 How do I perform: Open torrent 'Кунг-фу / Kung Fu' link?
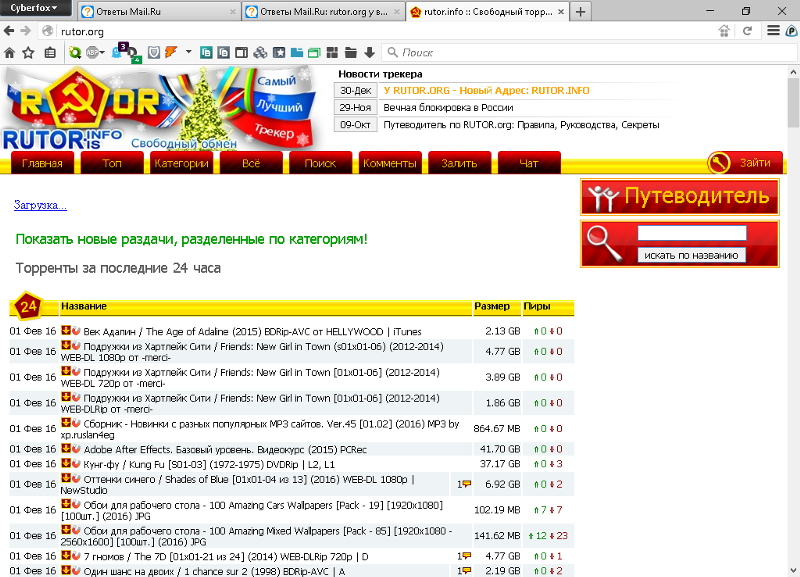pos(209,464)
